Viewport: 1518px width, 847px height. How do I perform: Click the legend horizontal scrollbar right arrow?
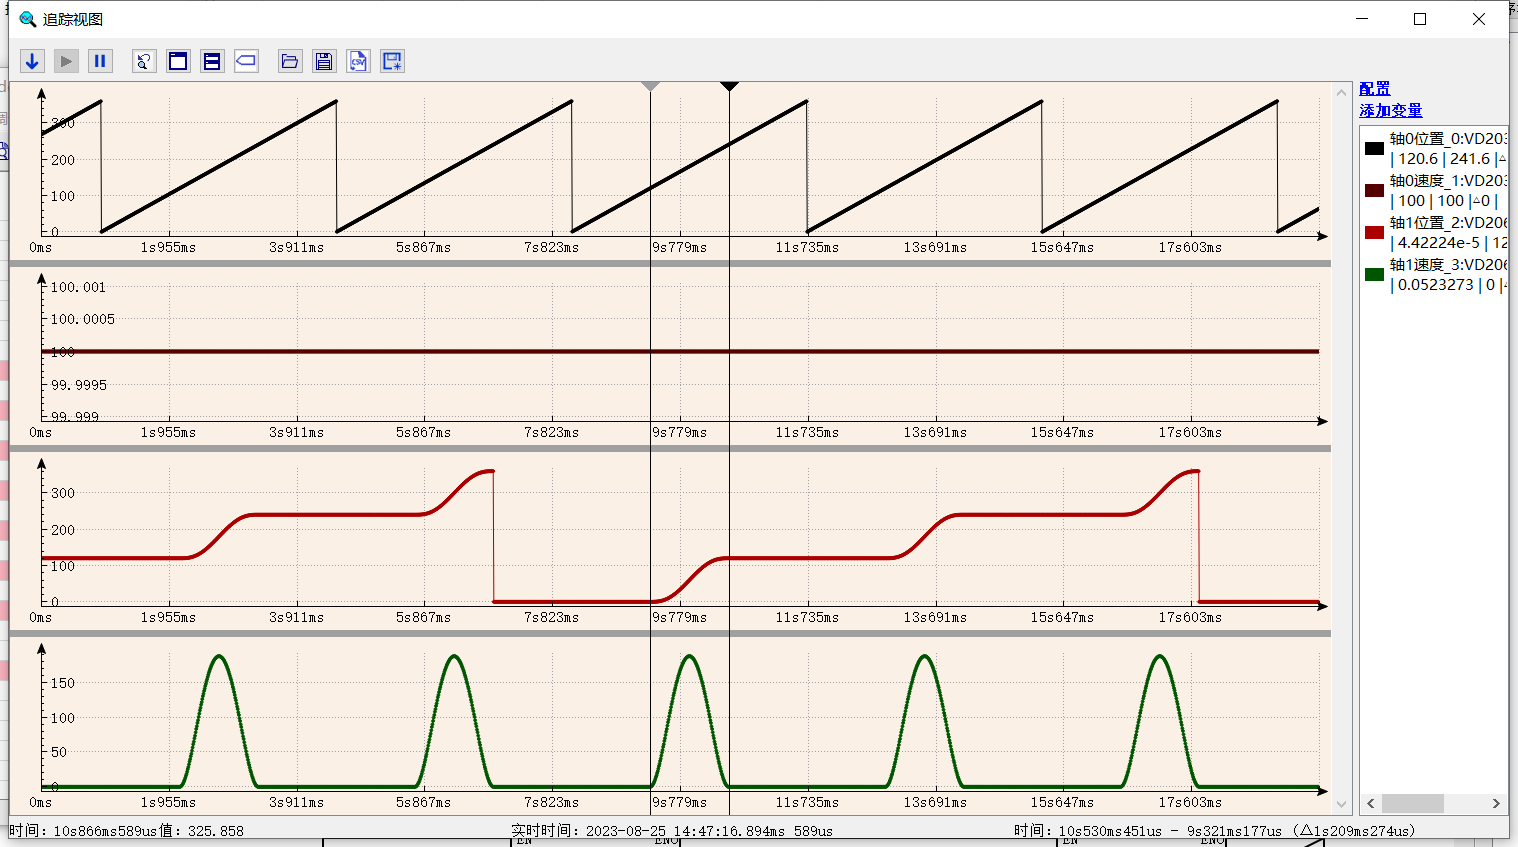tap(1496, 804)
